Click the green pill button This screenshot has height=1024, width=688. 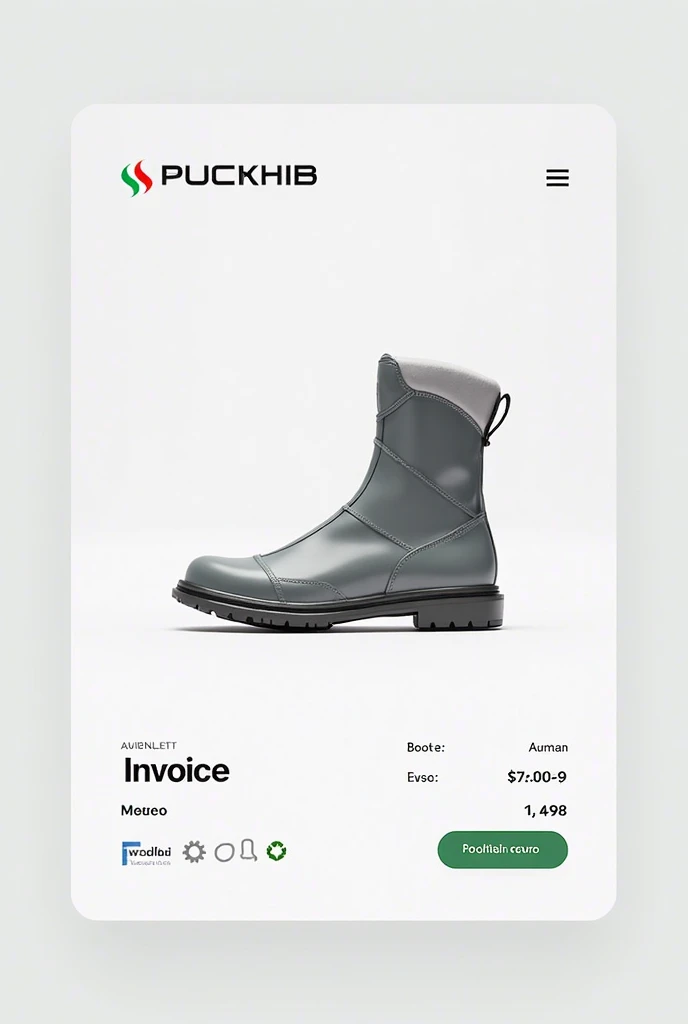(502, 850)
